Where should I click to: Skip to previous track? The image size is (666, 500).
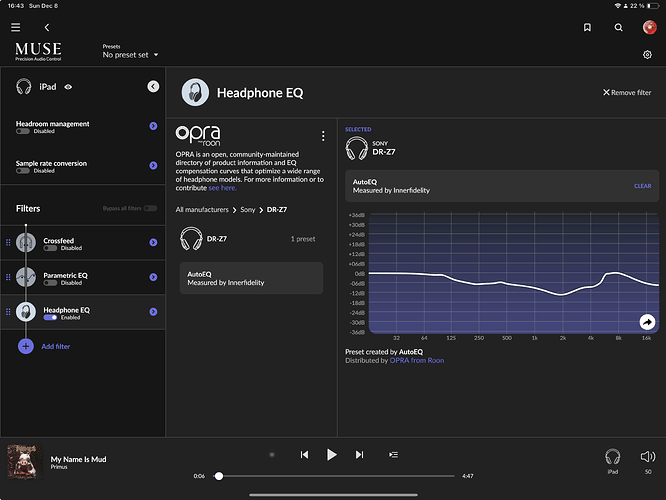(304, 455)
